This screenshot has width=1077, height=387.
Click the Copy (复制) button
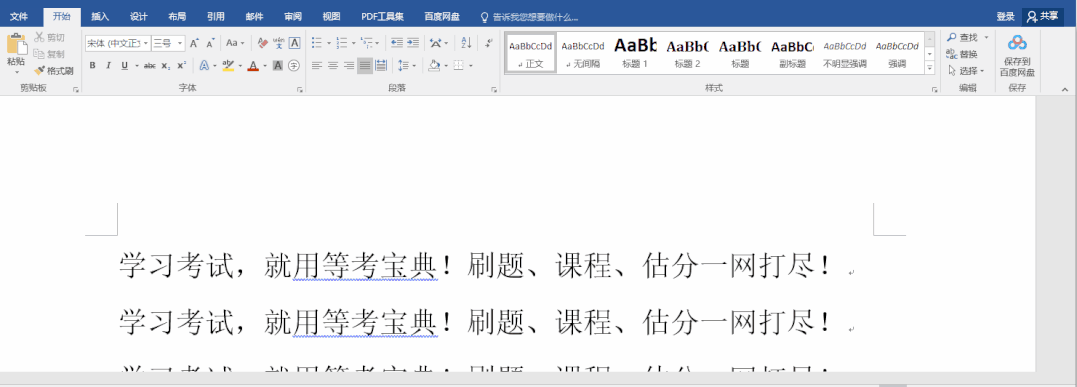(x=49, y=54)
